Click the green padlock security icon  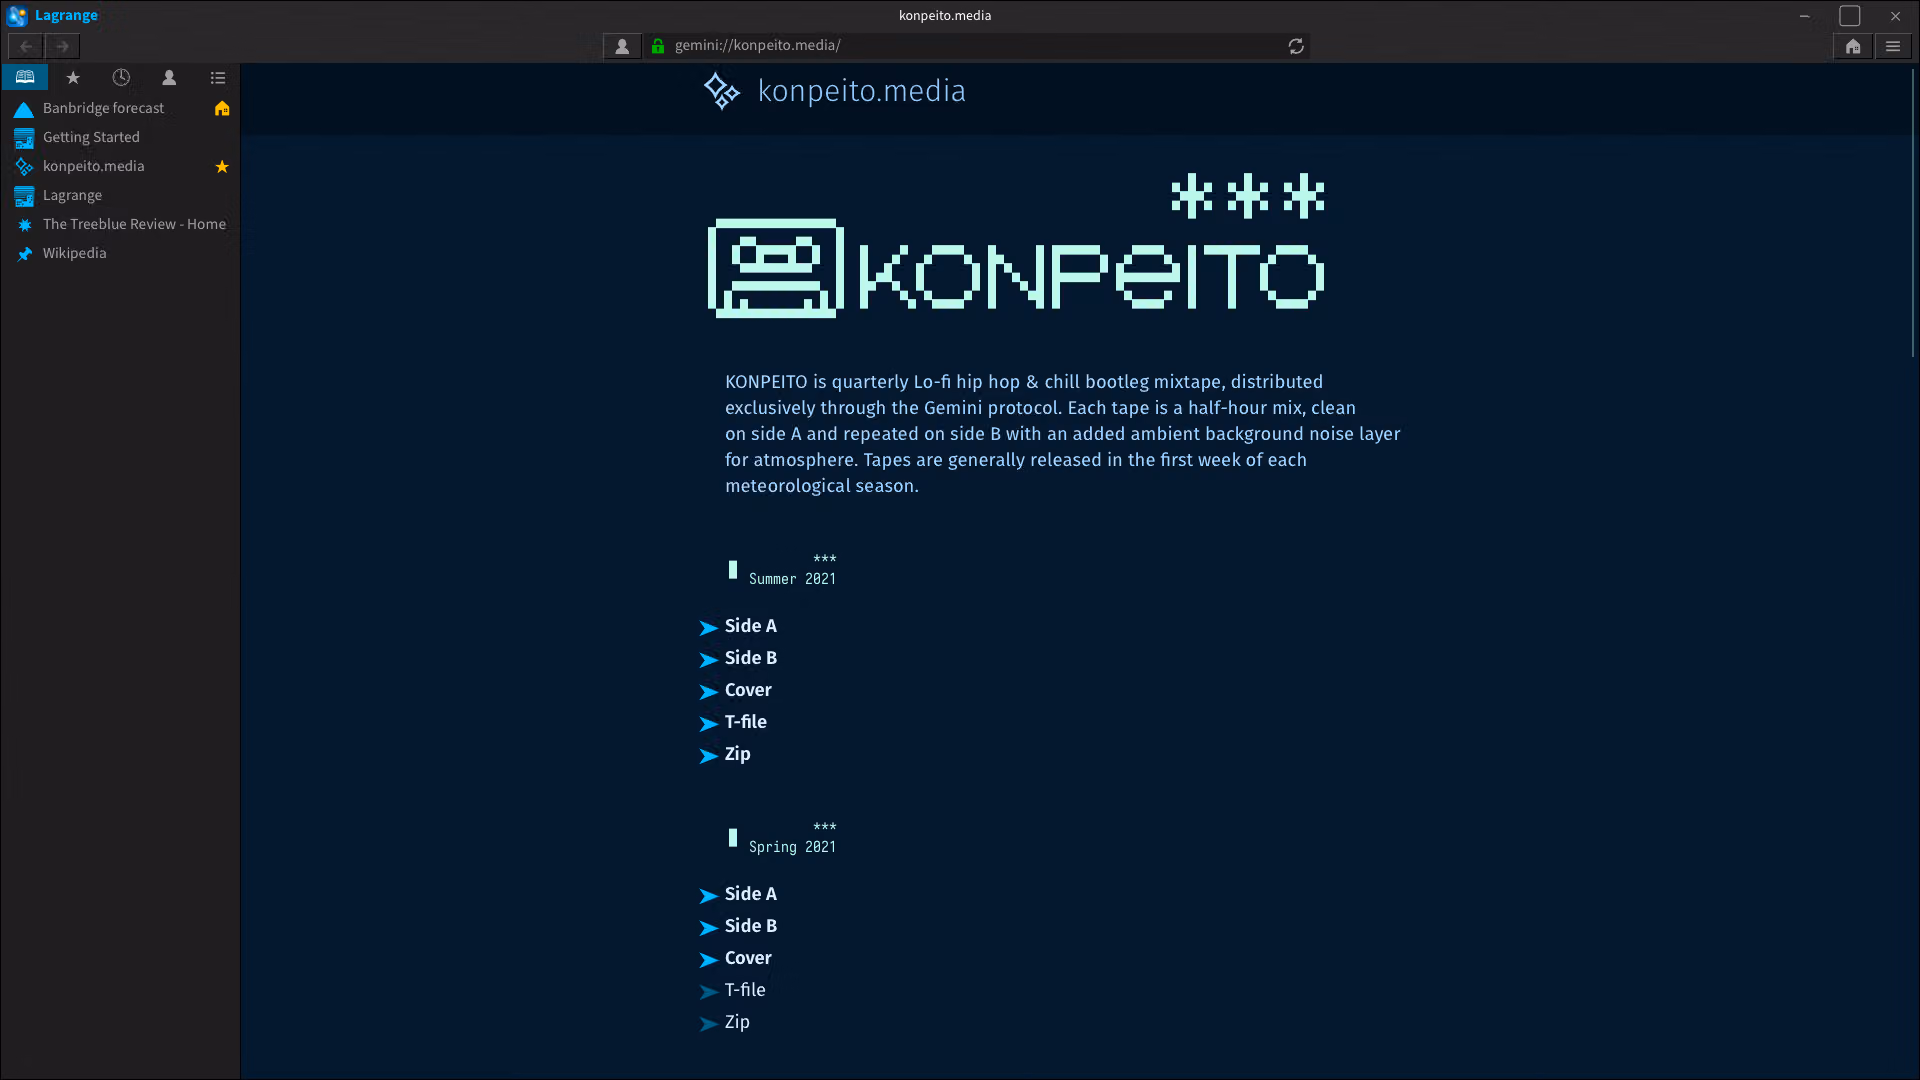[x=658, y=46]
